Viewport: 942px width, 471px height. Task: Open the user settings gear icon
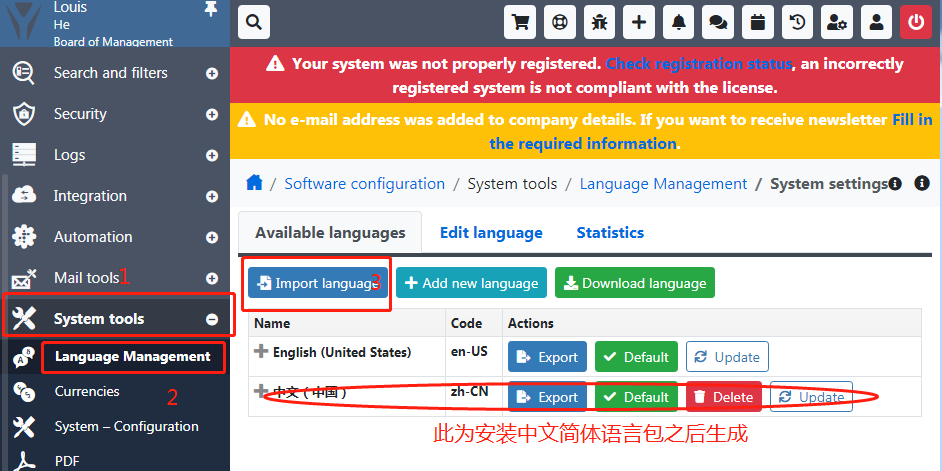(x=837, y=23)
